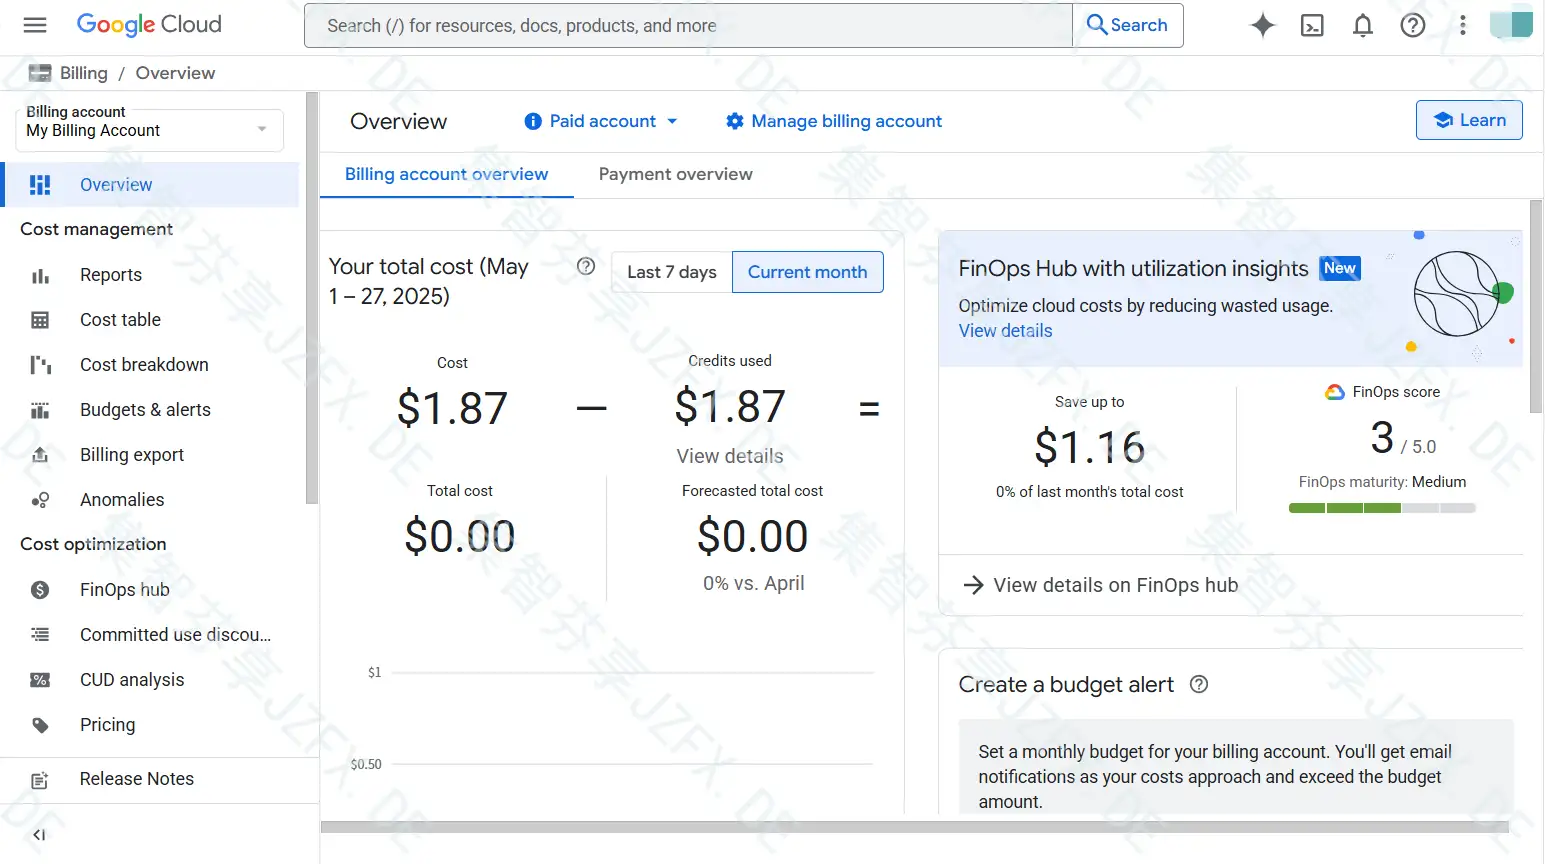1545x864 pixels.
Task: Open the main navigation hamburger menu
Action: [x=35, y=25]
